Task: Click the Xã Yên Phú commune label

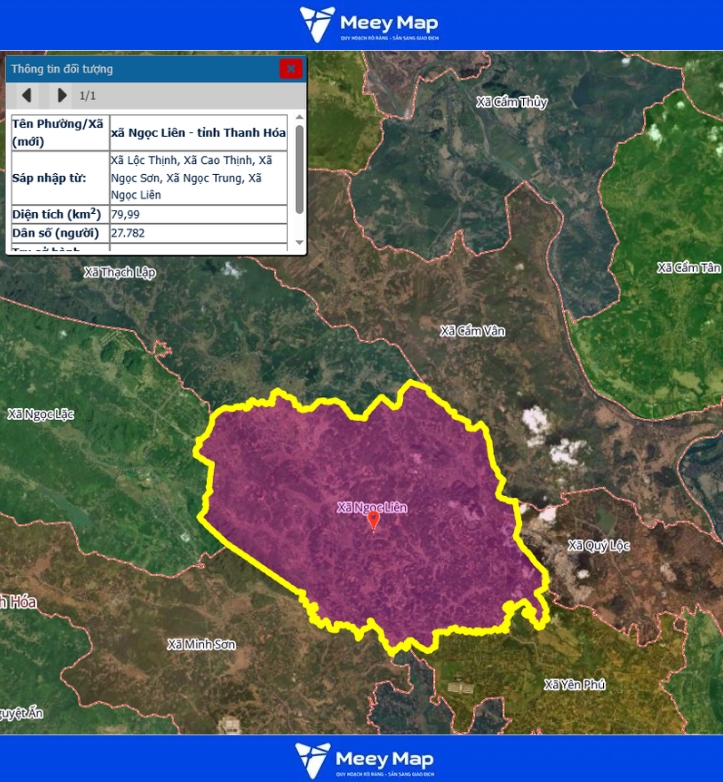Action: coord(575,684)
